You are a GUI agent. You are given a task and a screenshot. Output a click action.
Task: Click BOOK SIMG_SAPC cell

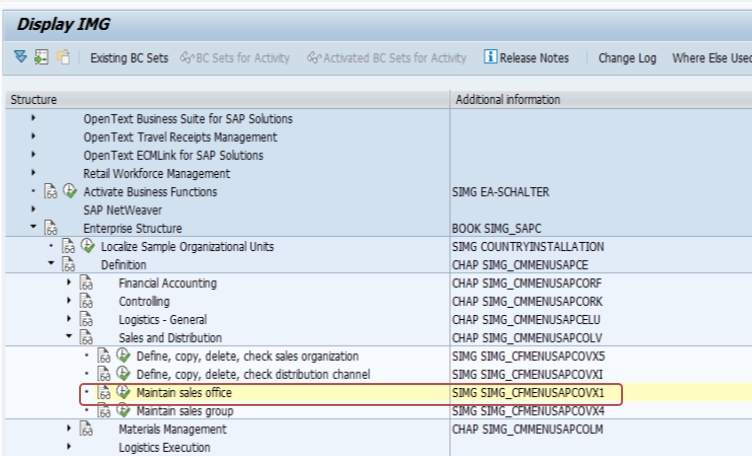tap(496, 228)
